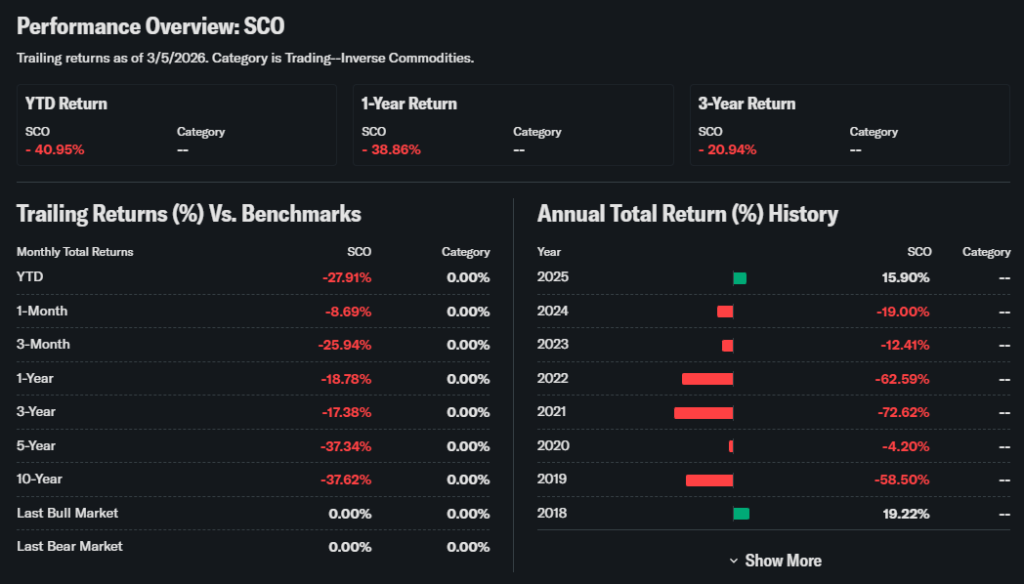Select the 2021 red return bar

tap(703, 413)
